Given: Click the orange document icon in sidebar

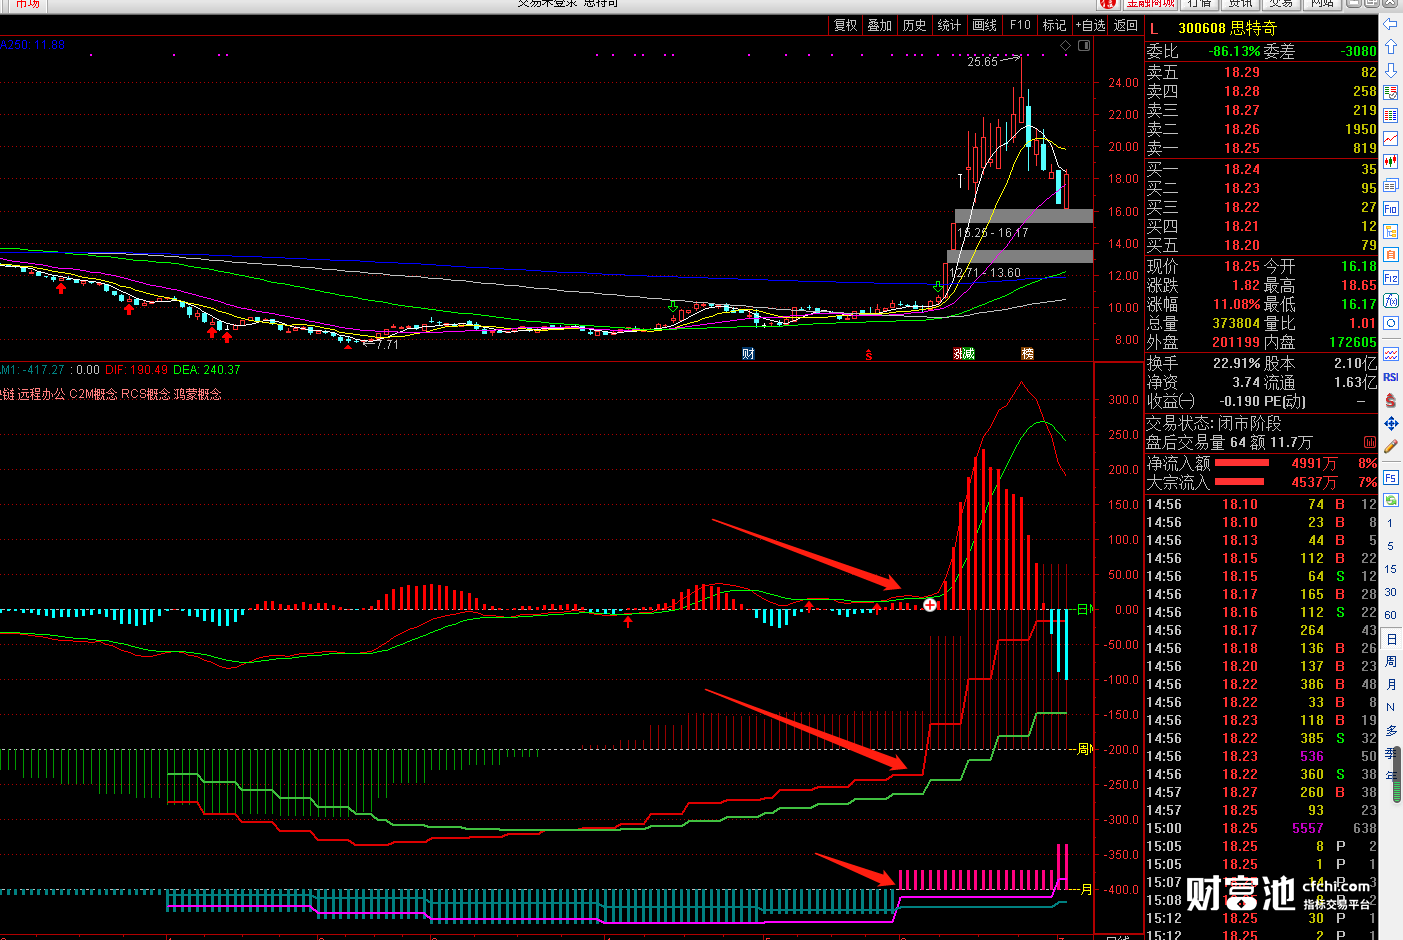Looking at the screenshot, I should 1391,255.
